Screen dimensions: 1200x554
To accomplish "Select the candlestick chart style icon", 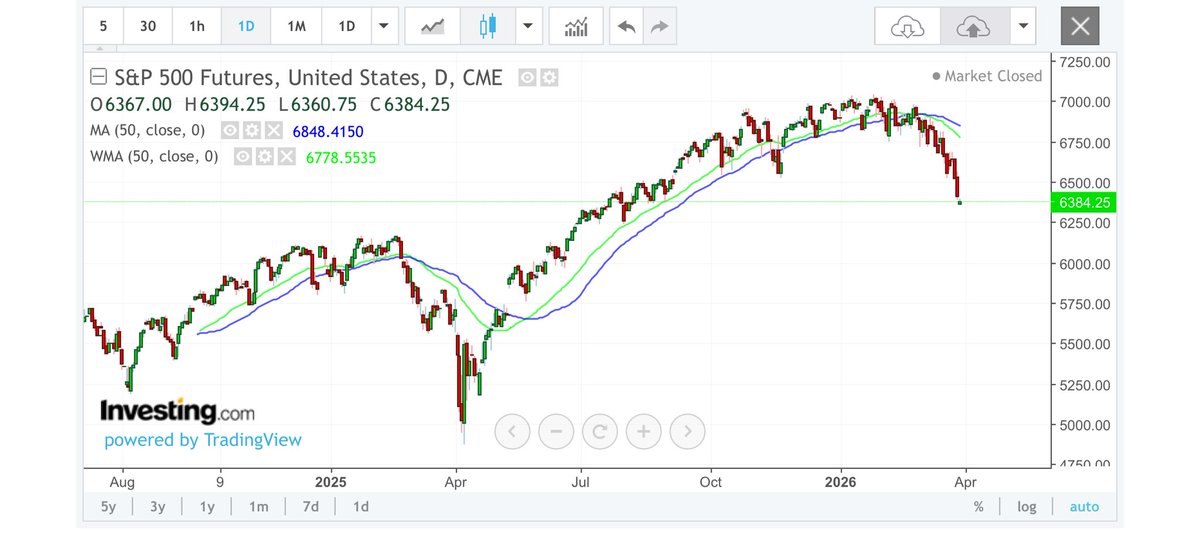I will pos(488,26).
